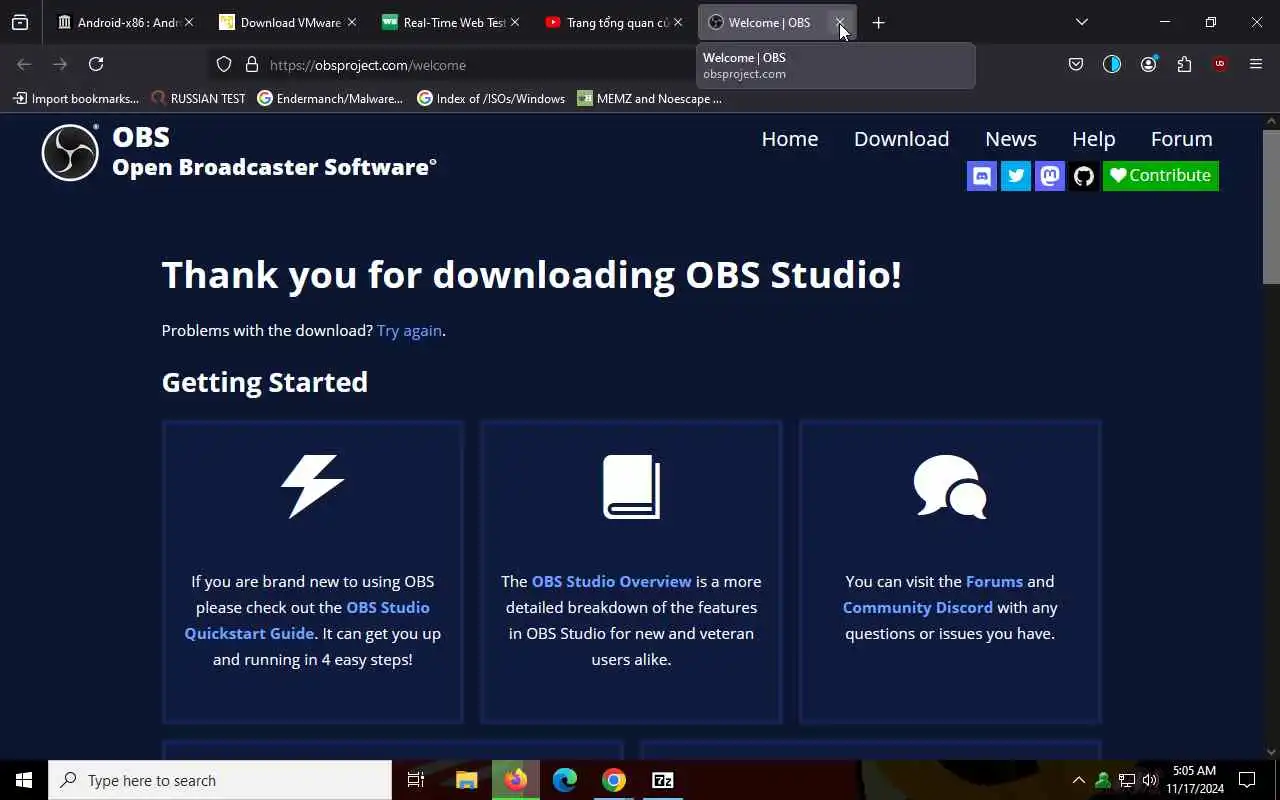Screen dimensions: 1280x800
Task: Open the Firefox View icon
Action: tap(20, 22)
